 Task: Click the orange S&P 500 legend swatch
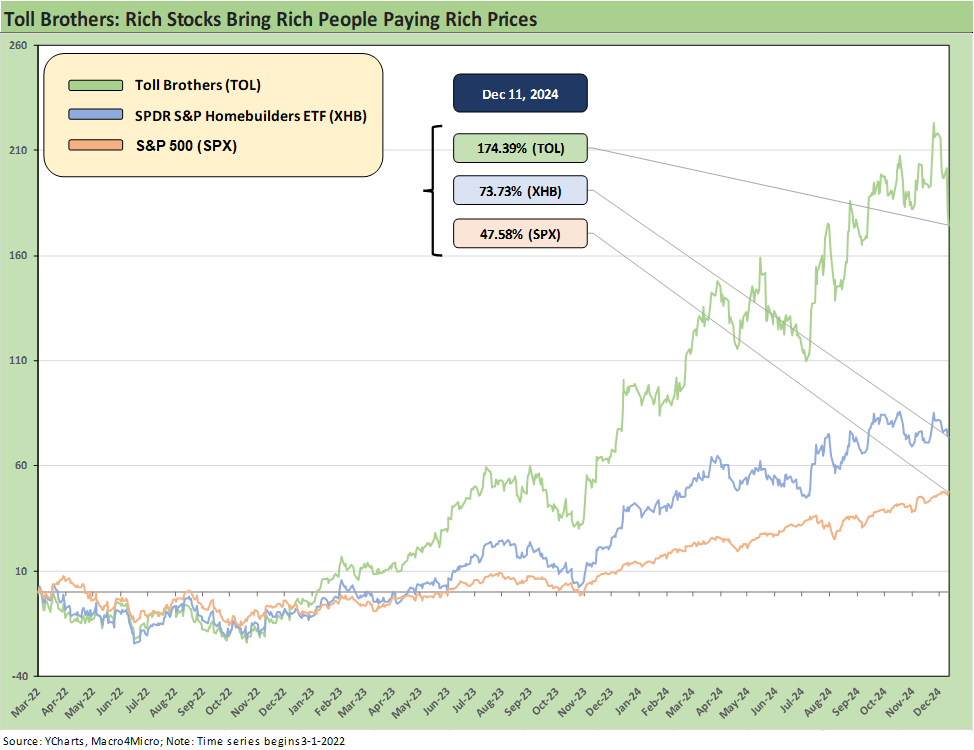coord(96,145)
